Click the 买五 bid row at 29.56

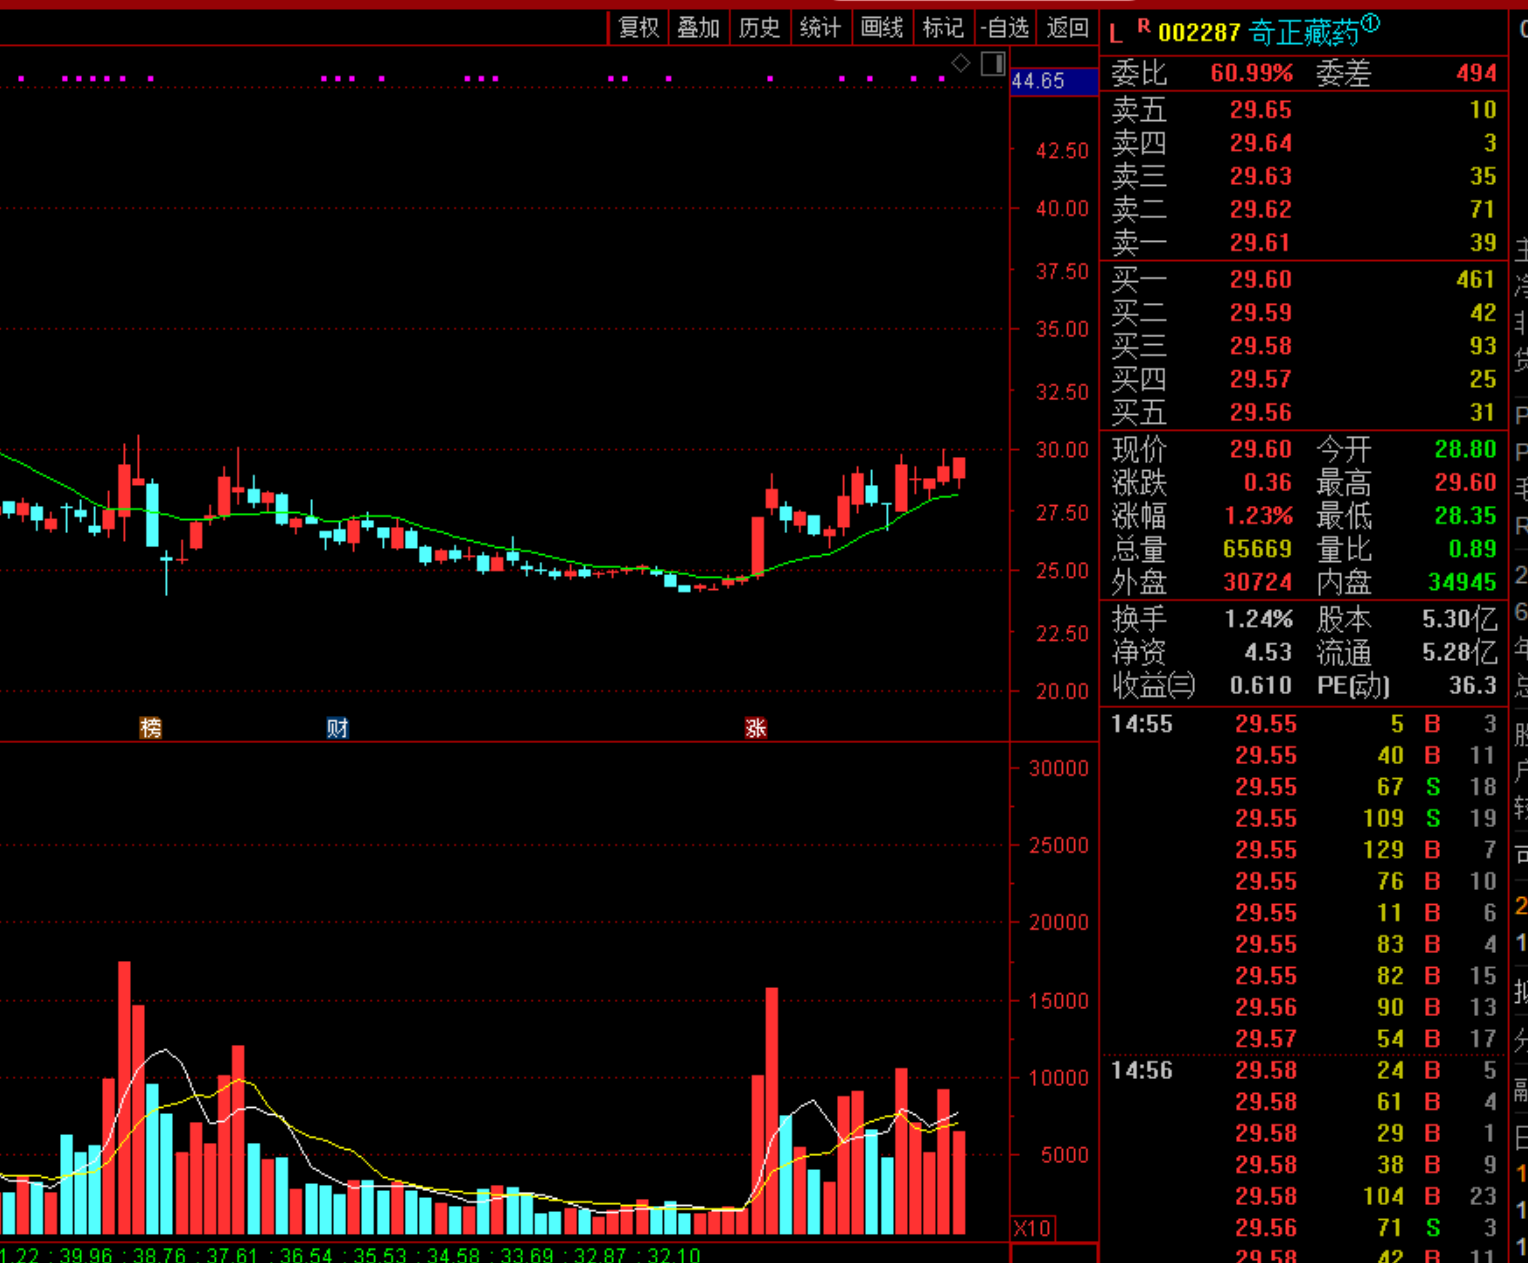[x=1304, y=412]
